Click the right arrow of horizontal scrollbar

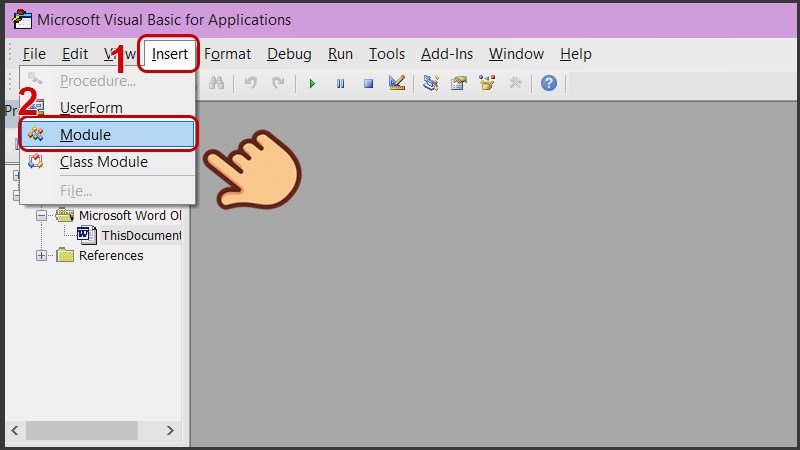pyautogui.click(x=170, y=431)
